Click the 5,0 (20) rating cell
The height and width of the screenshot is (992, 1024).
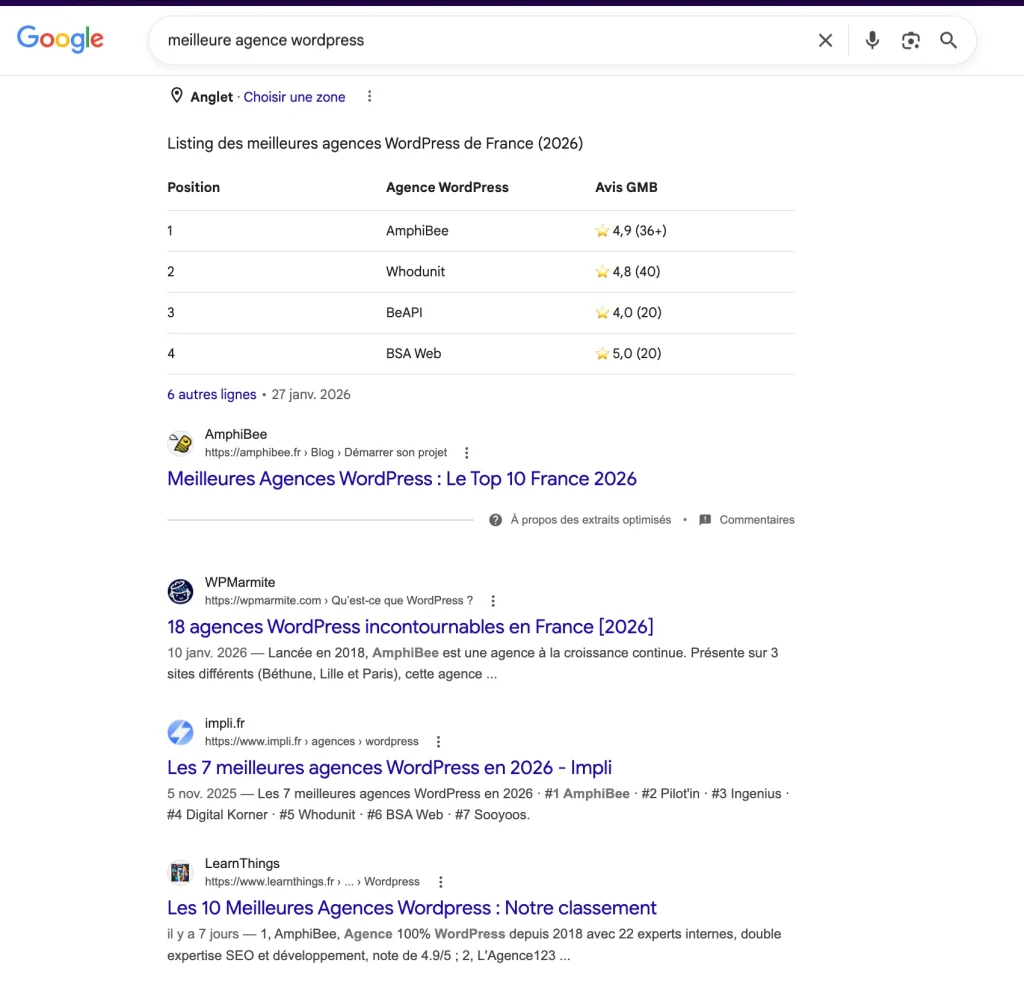click(x=628, y=354)
